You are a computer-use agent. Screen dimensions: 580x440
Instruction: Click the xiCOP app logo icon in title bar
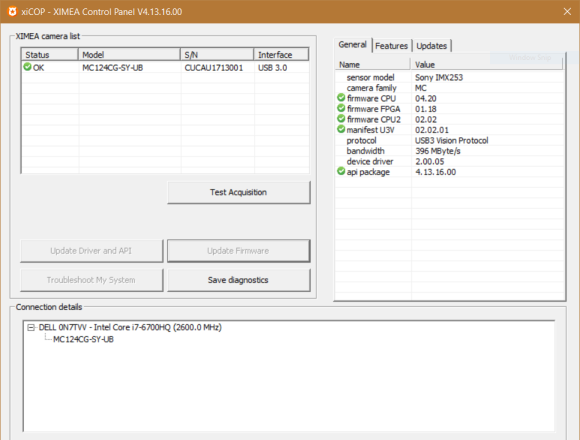coord(12,11)
